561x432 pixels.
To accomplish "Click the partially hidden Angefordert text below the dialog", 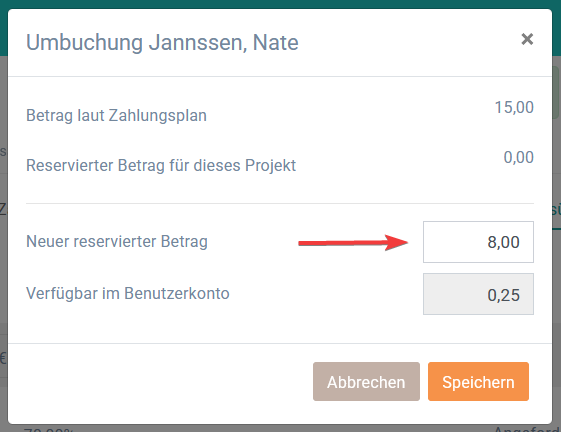I will 526,429.
